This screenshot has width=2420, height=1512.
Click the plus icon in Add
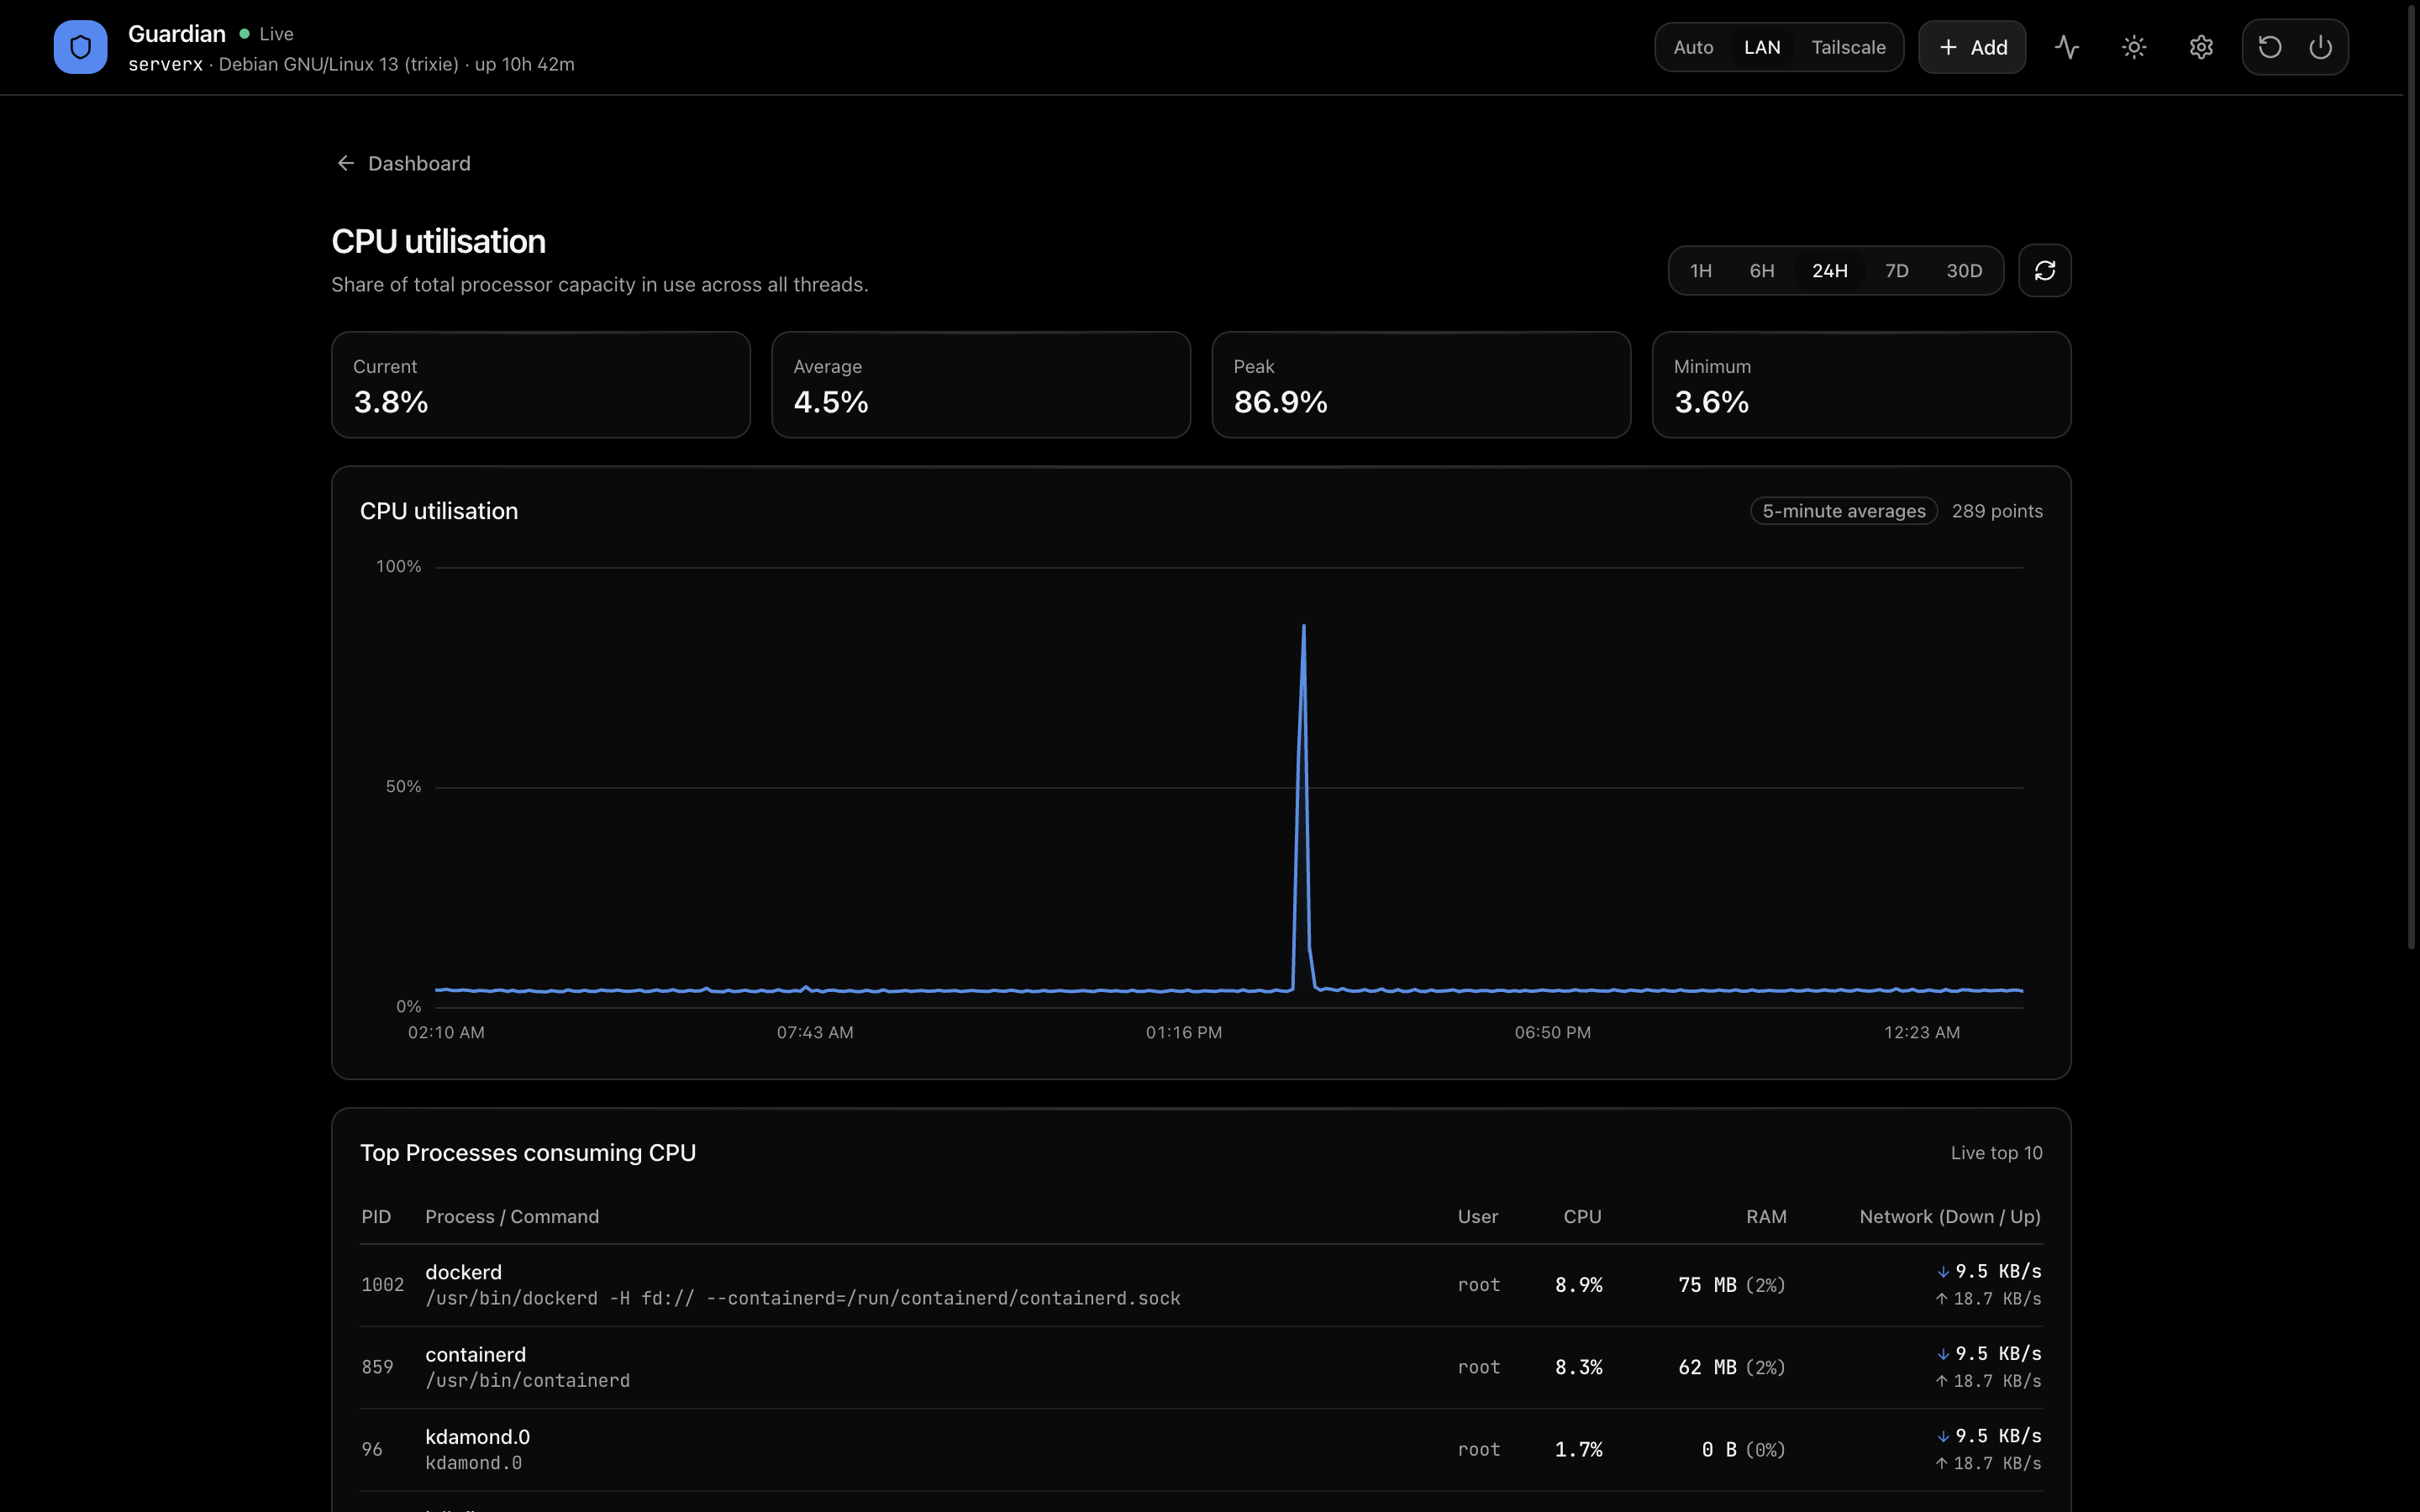1948,47
